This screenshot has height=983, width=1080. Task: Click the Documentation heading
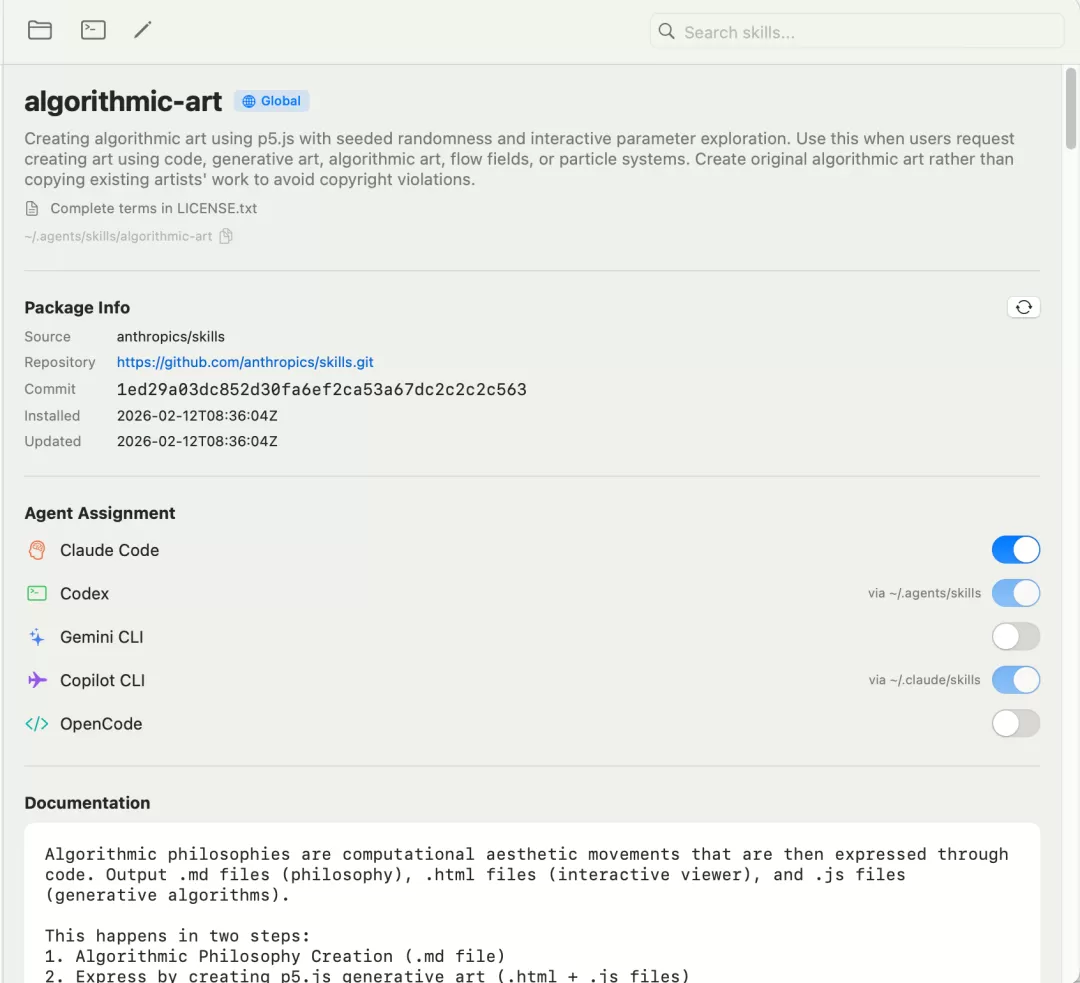pyautogui.click(x=87, y=803)
